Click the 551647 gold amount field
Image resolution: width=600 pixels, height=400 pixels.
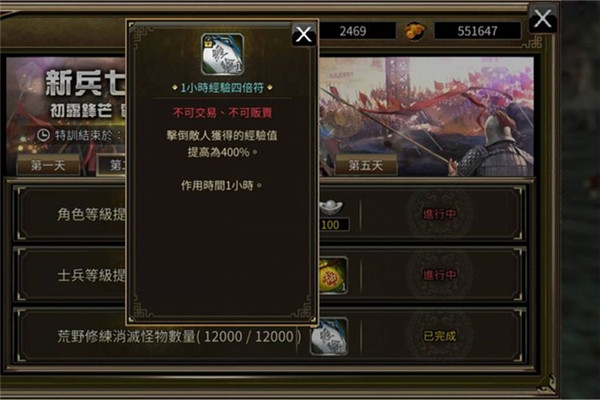478,31
